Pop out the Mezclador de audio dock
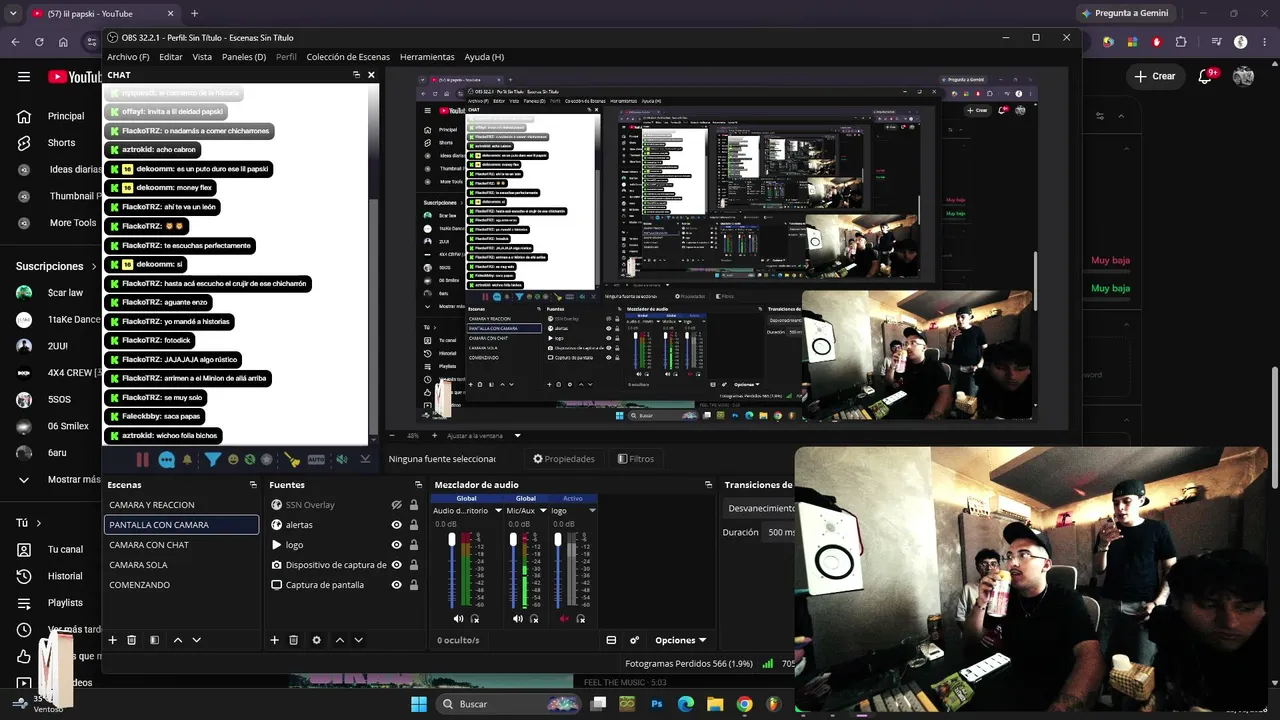The height and width of the screenshot is (720, 1280). [x=709, y=485]
